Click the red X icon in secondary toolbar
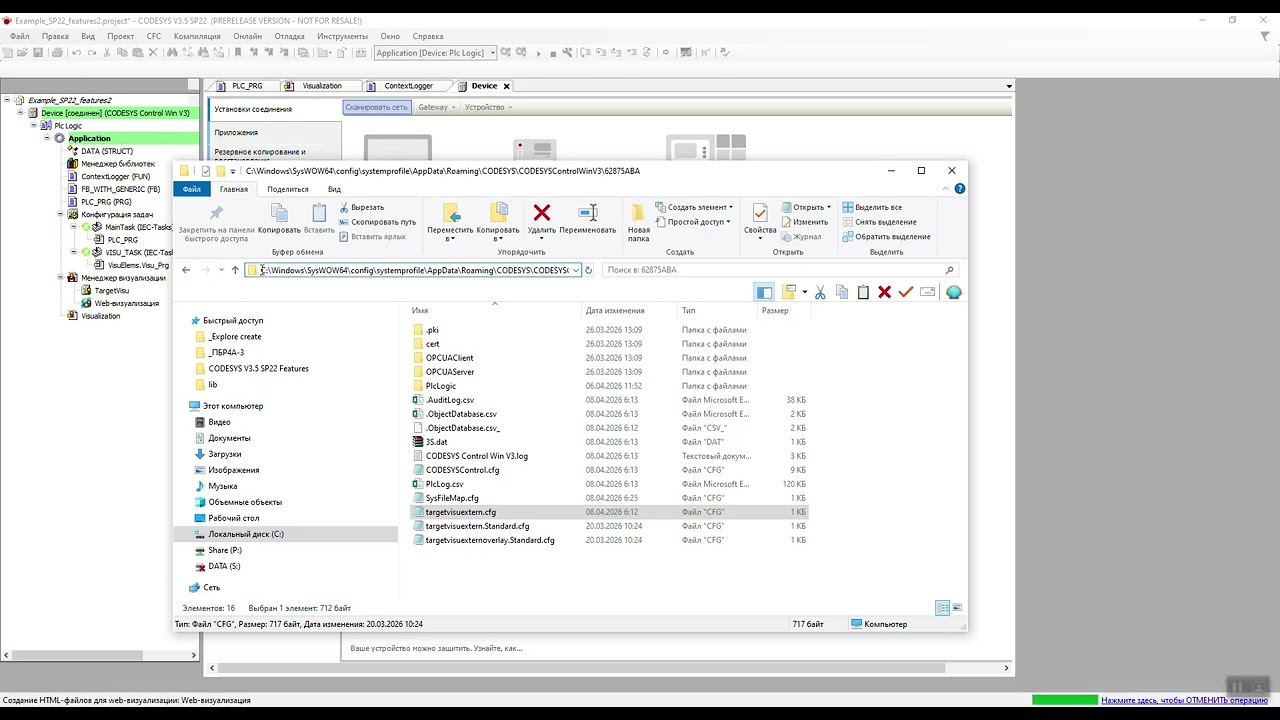Screen dimensions: 1280x720 884,292
